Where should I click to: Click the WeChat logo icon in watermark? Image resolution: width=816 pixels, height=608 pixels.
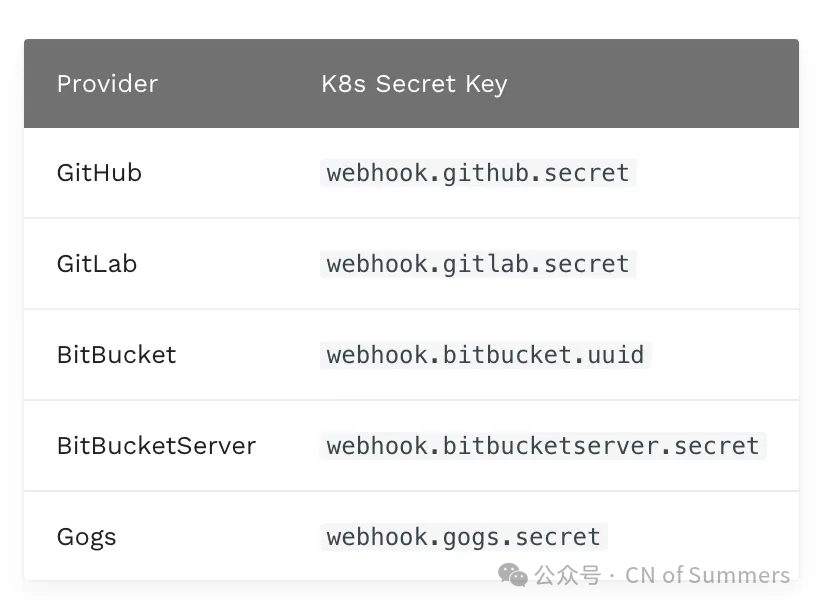pos(513,575)
